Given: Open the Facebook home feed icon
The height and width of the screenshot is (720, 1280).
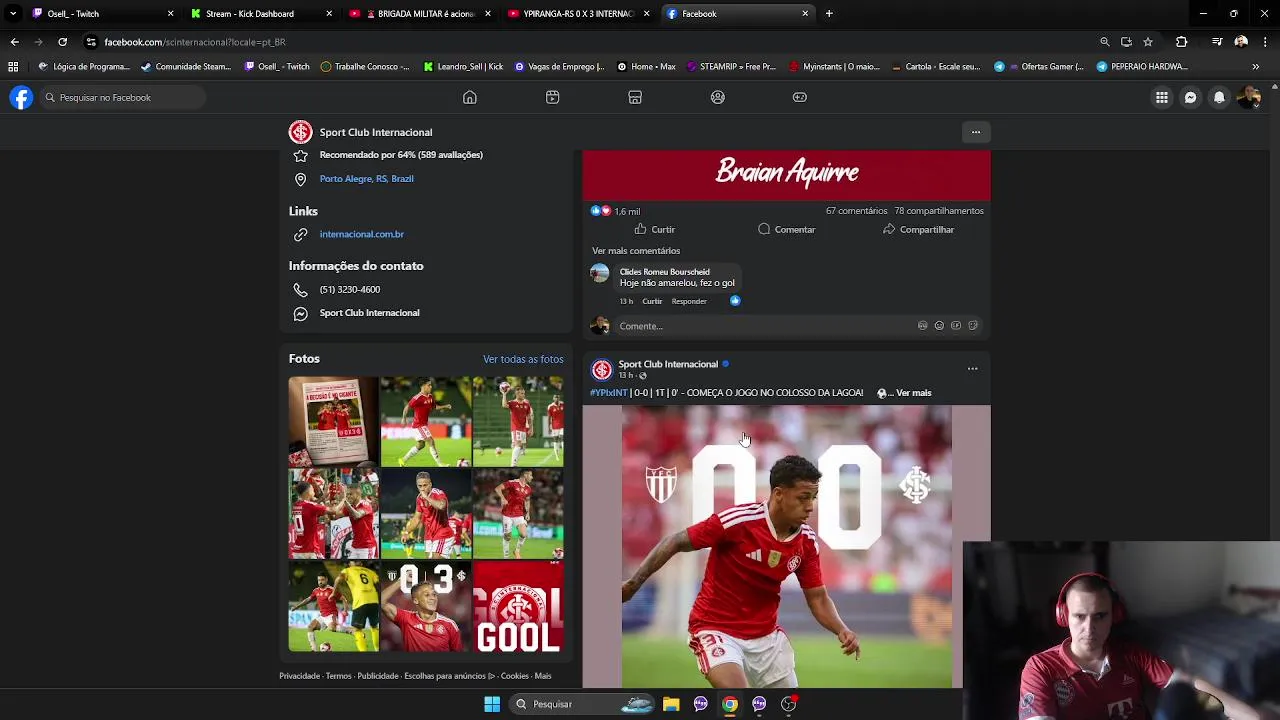Looking at the screenshot, I should pyautogui.click(x=469, y=97).
